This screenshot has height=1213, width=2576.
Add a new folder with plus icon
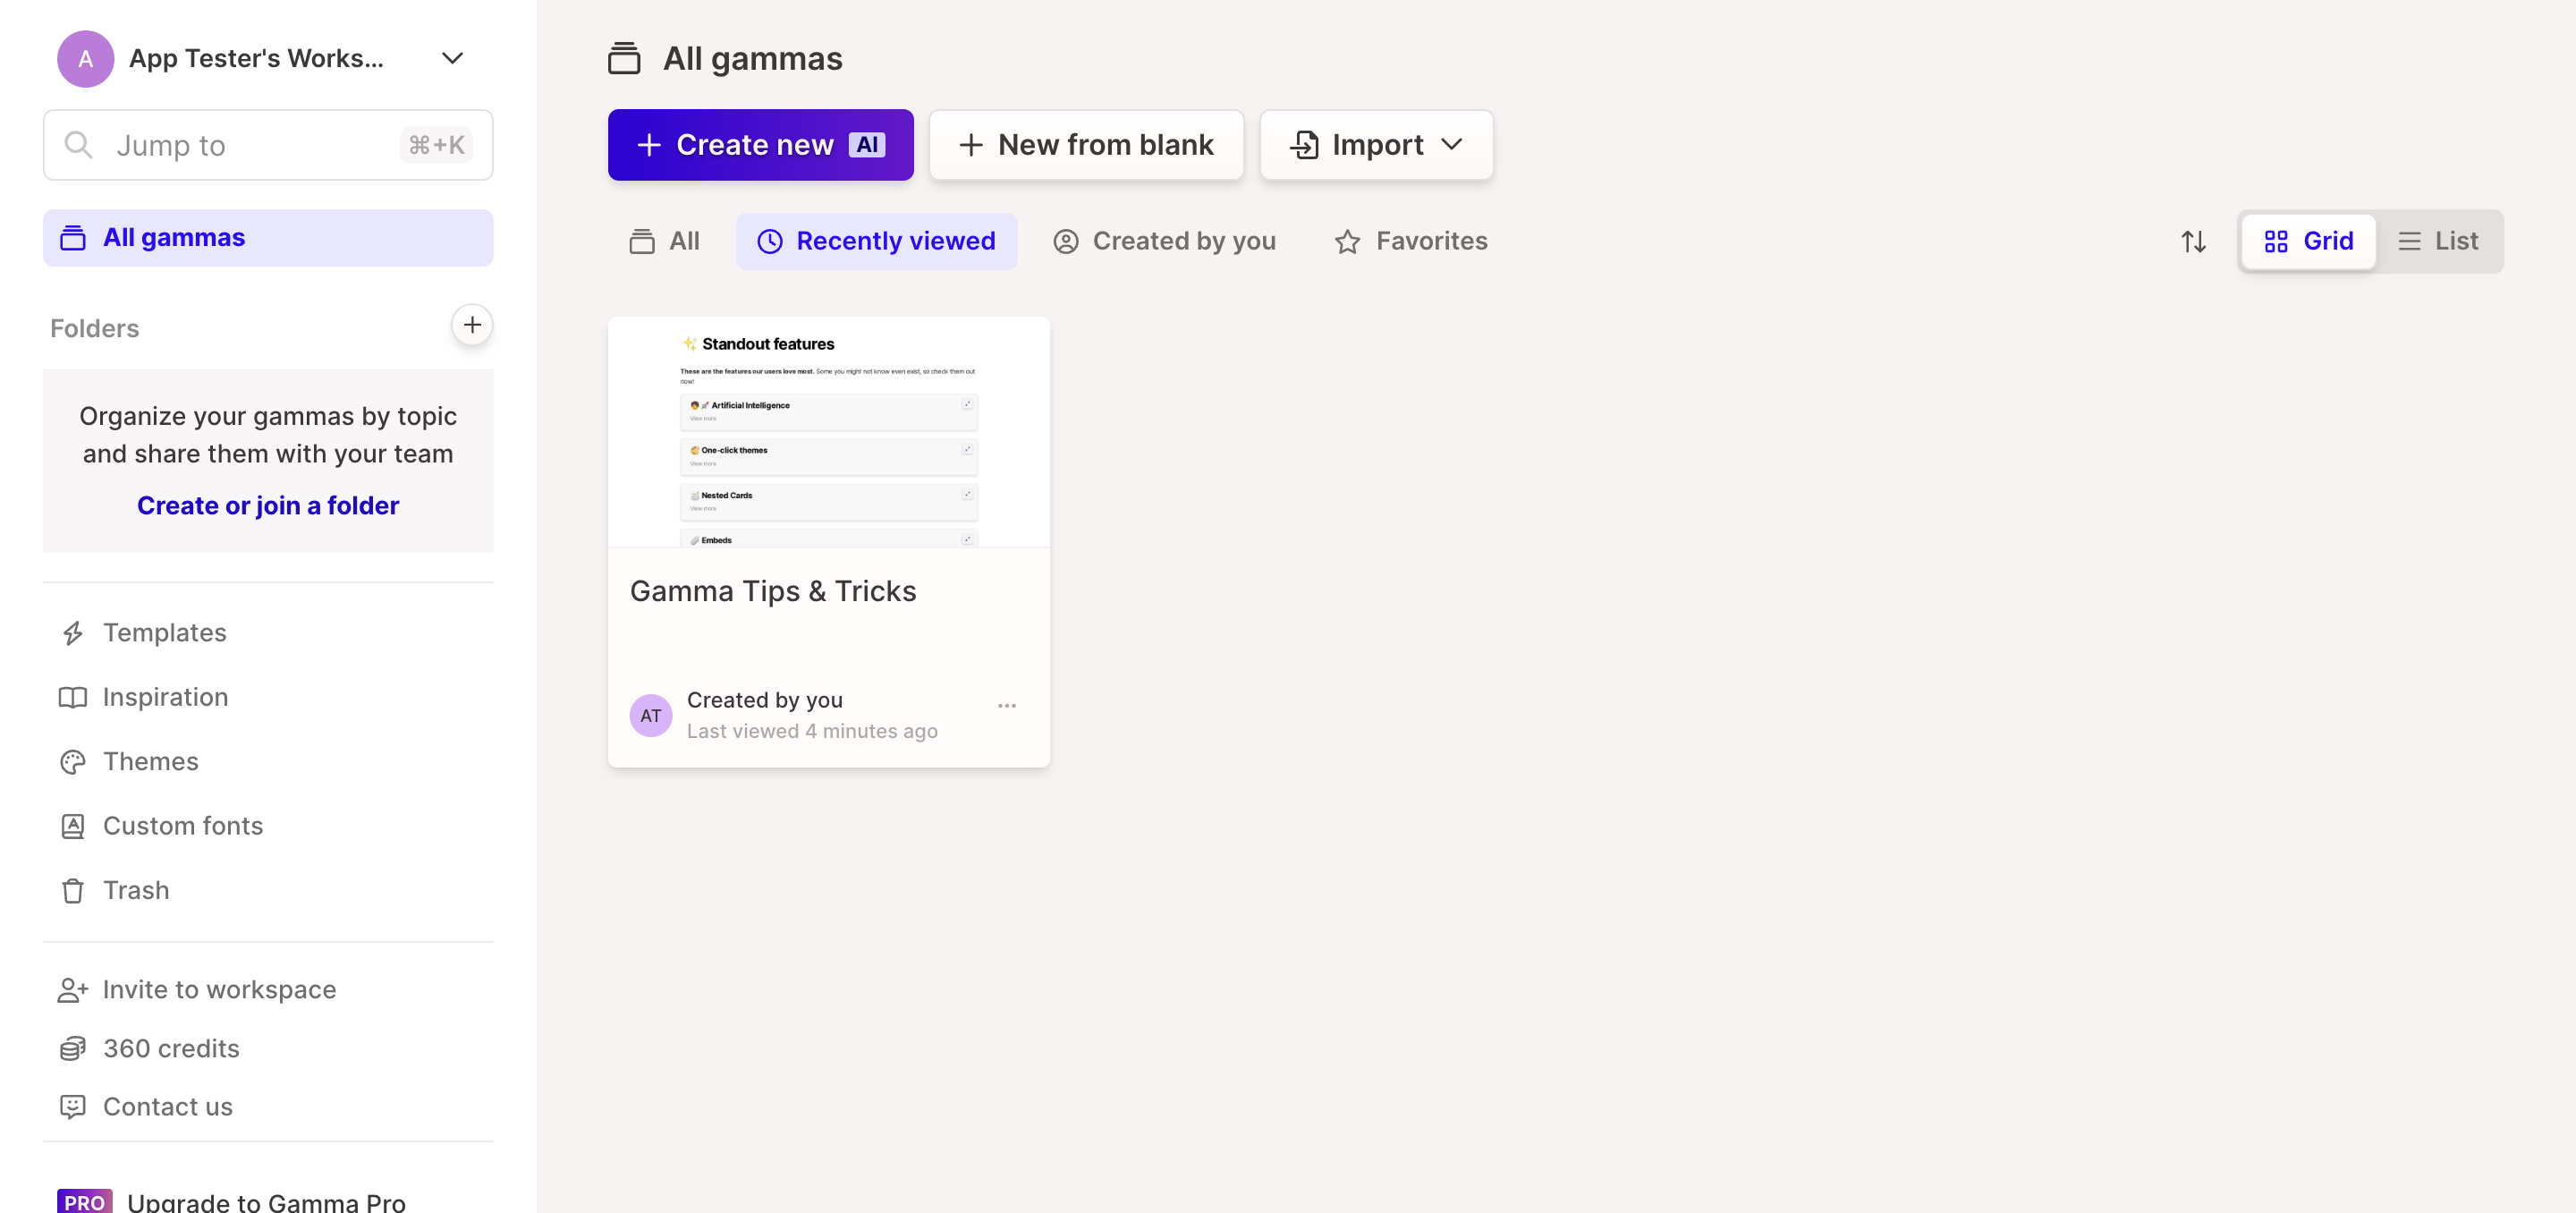[x=472, y=325]
